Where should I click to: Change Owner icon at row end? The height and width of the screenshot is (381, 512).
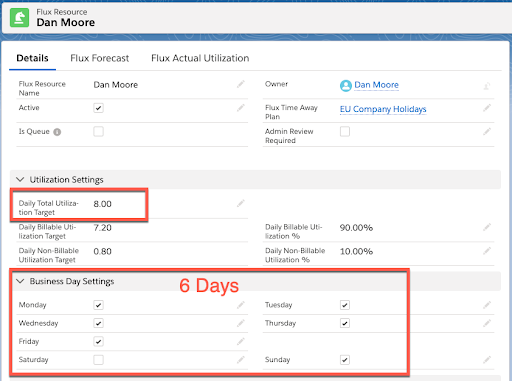[x=487, y=86]
